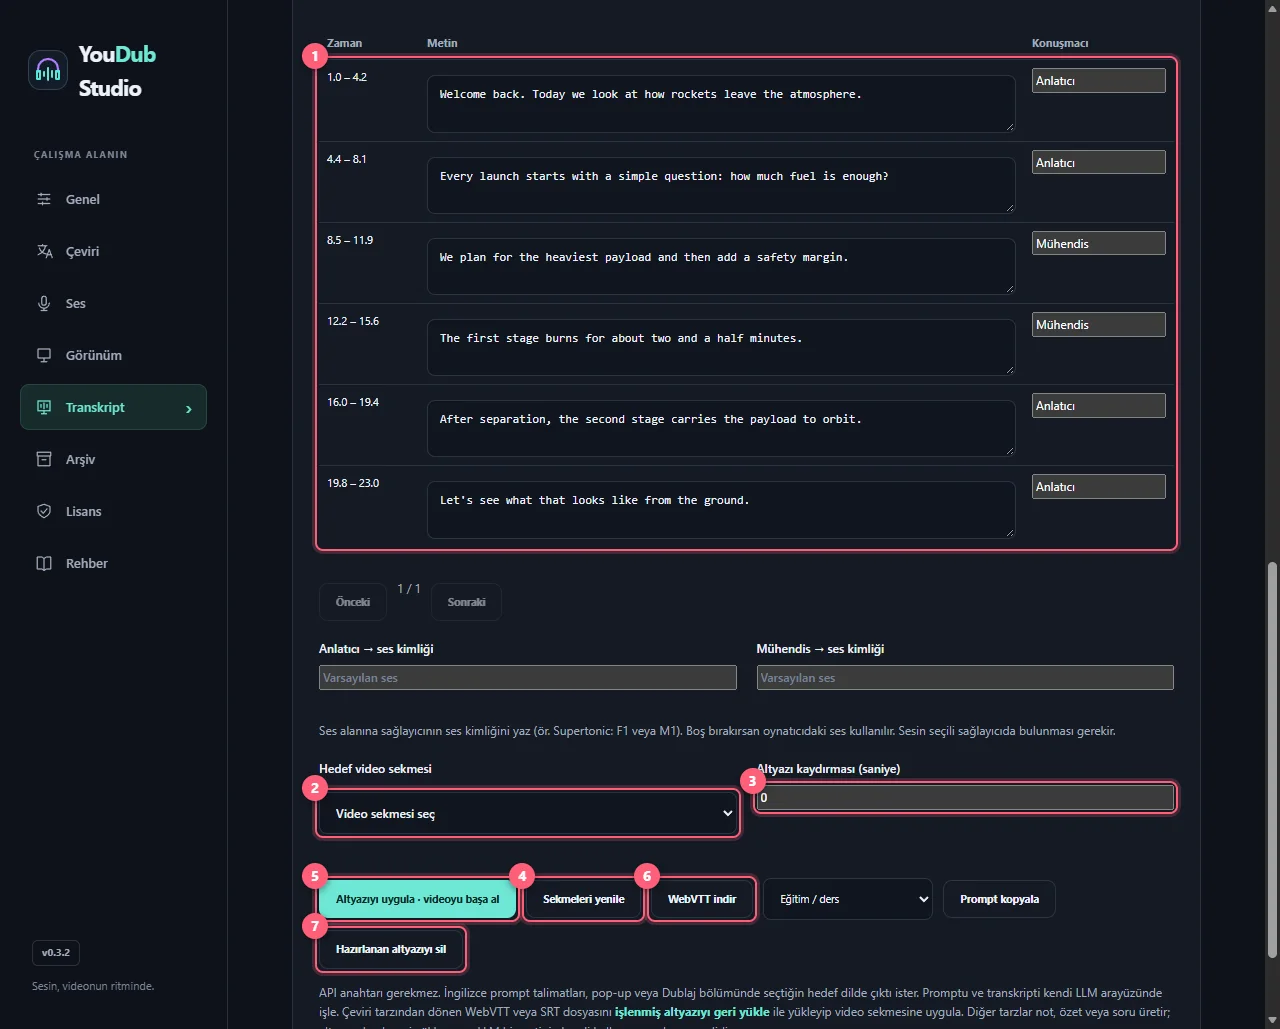This screenshot has width=1280, height=1029.
Task: Click the "12.2 – 15.6" time cell
Action: [x=353, y=321]
